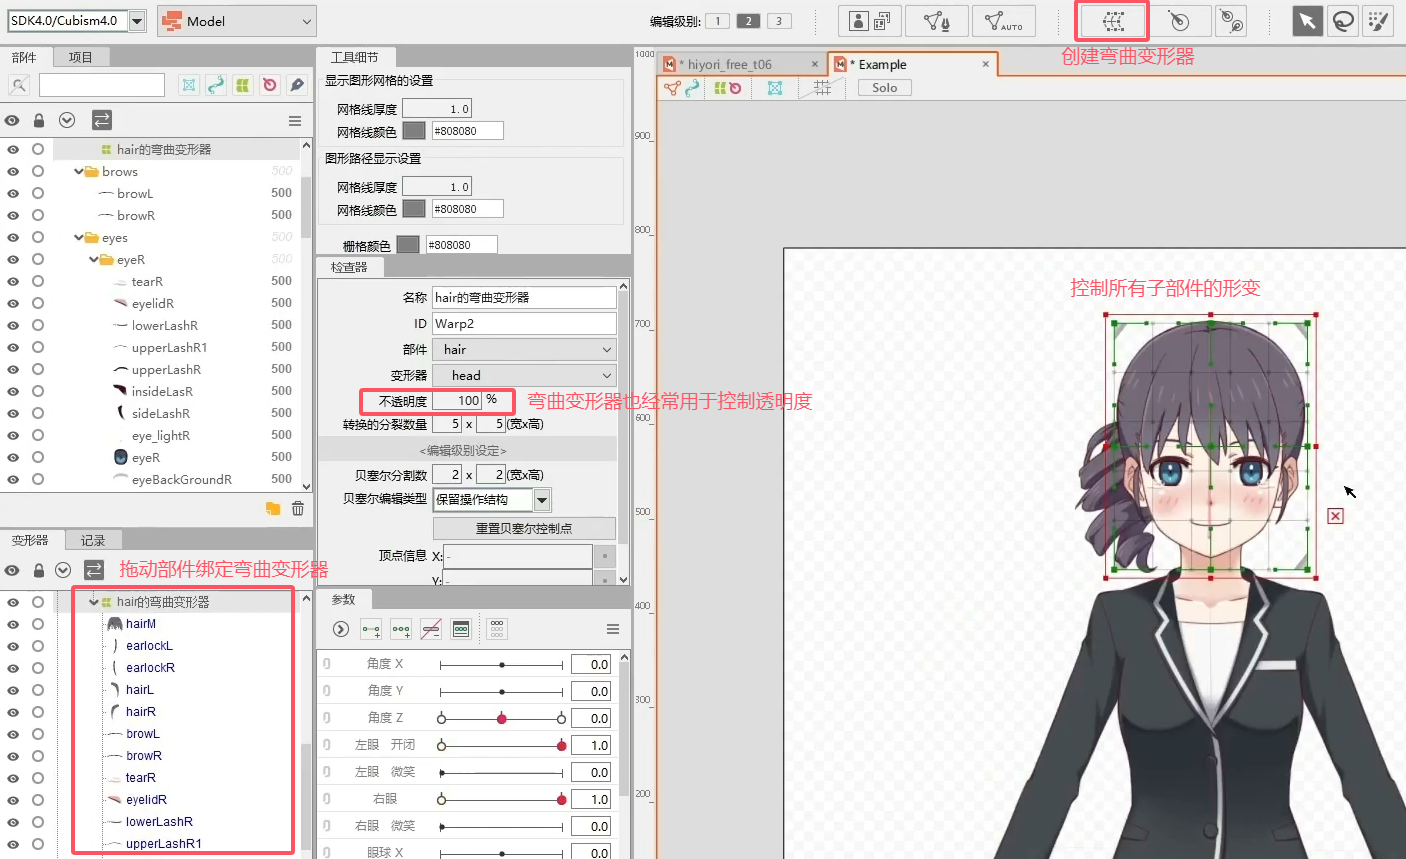Click the 角度 Z slider red key point

click(502, 718)
